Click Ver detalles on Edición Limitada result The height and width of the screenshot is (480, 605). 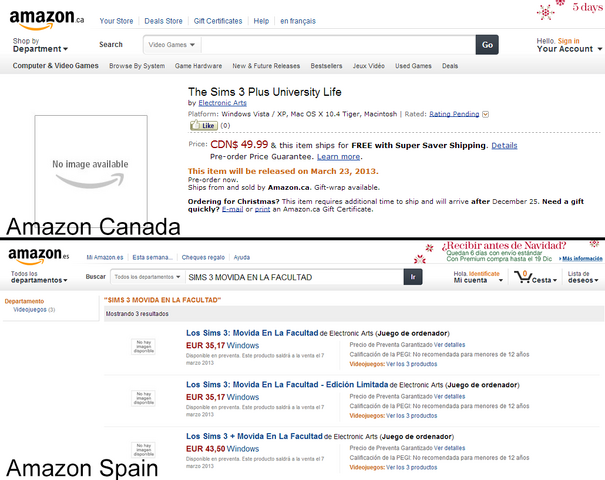(450, 396)
